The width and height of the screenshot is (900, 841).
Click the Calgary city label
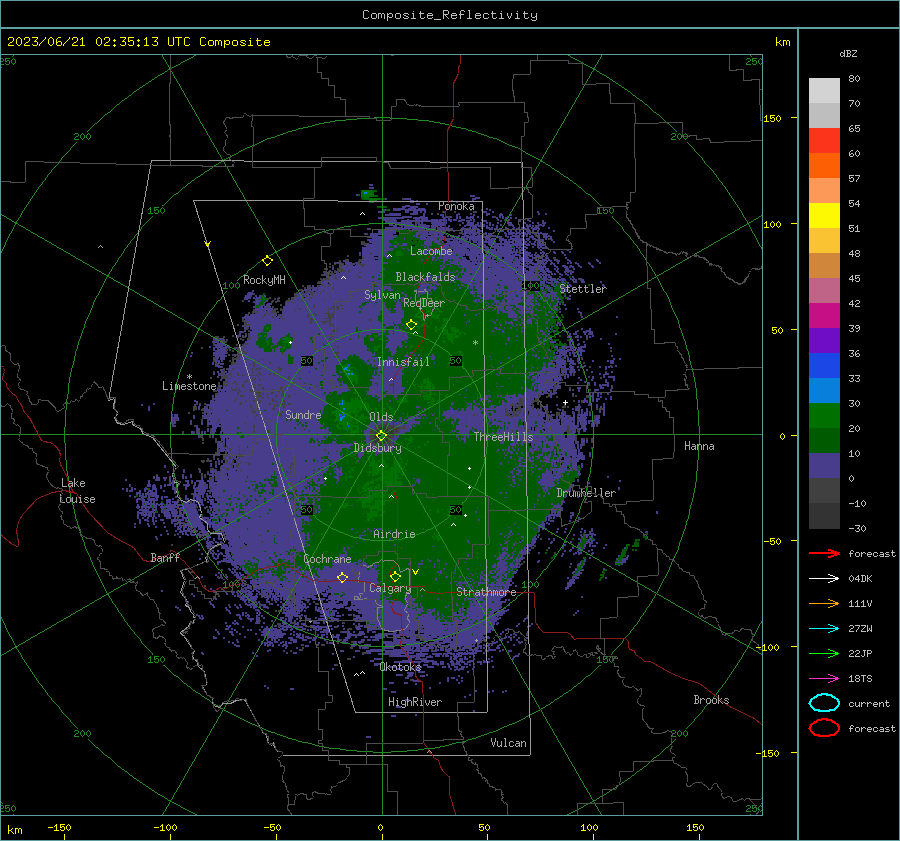390,588
